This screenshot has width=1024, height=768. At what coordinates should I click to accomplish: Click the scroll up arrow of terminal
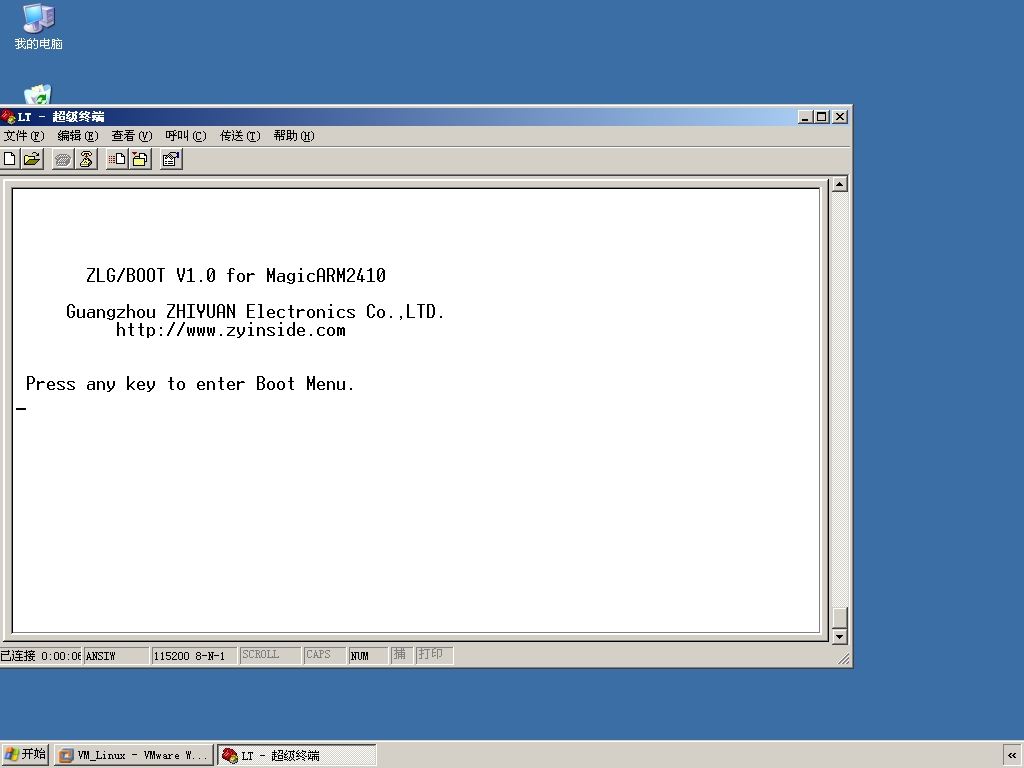click(x=840, y=184)
